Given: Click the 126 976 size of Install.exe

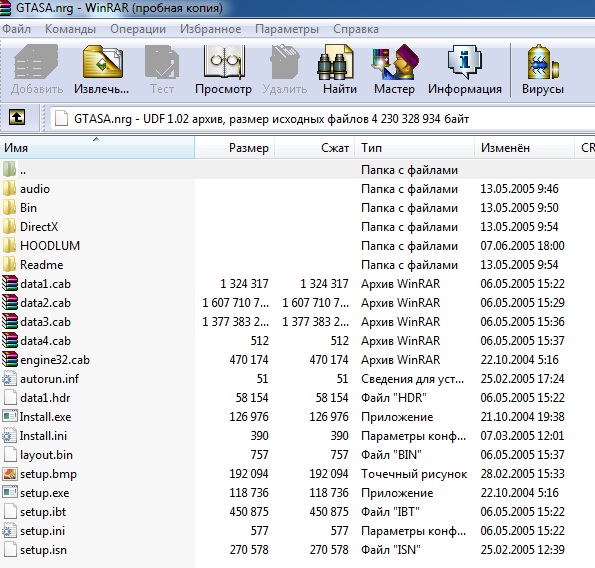Looking at the screenshot, I should (249, 417).
